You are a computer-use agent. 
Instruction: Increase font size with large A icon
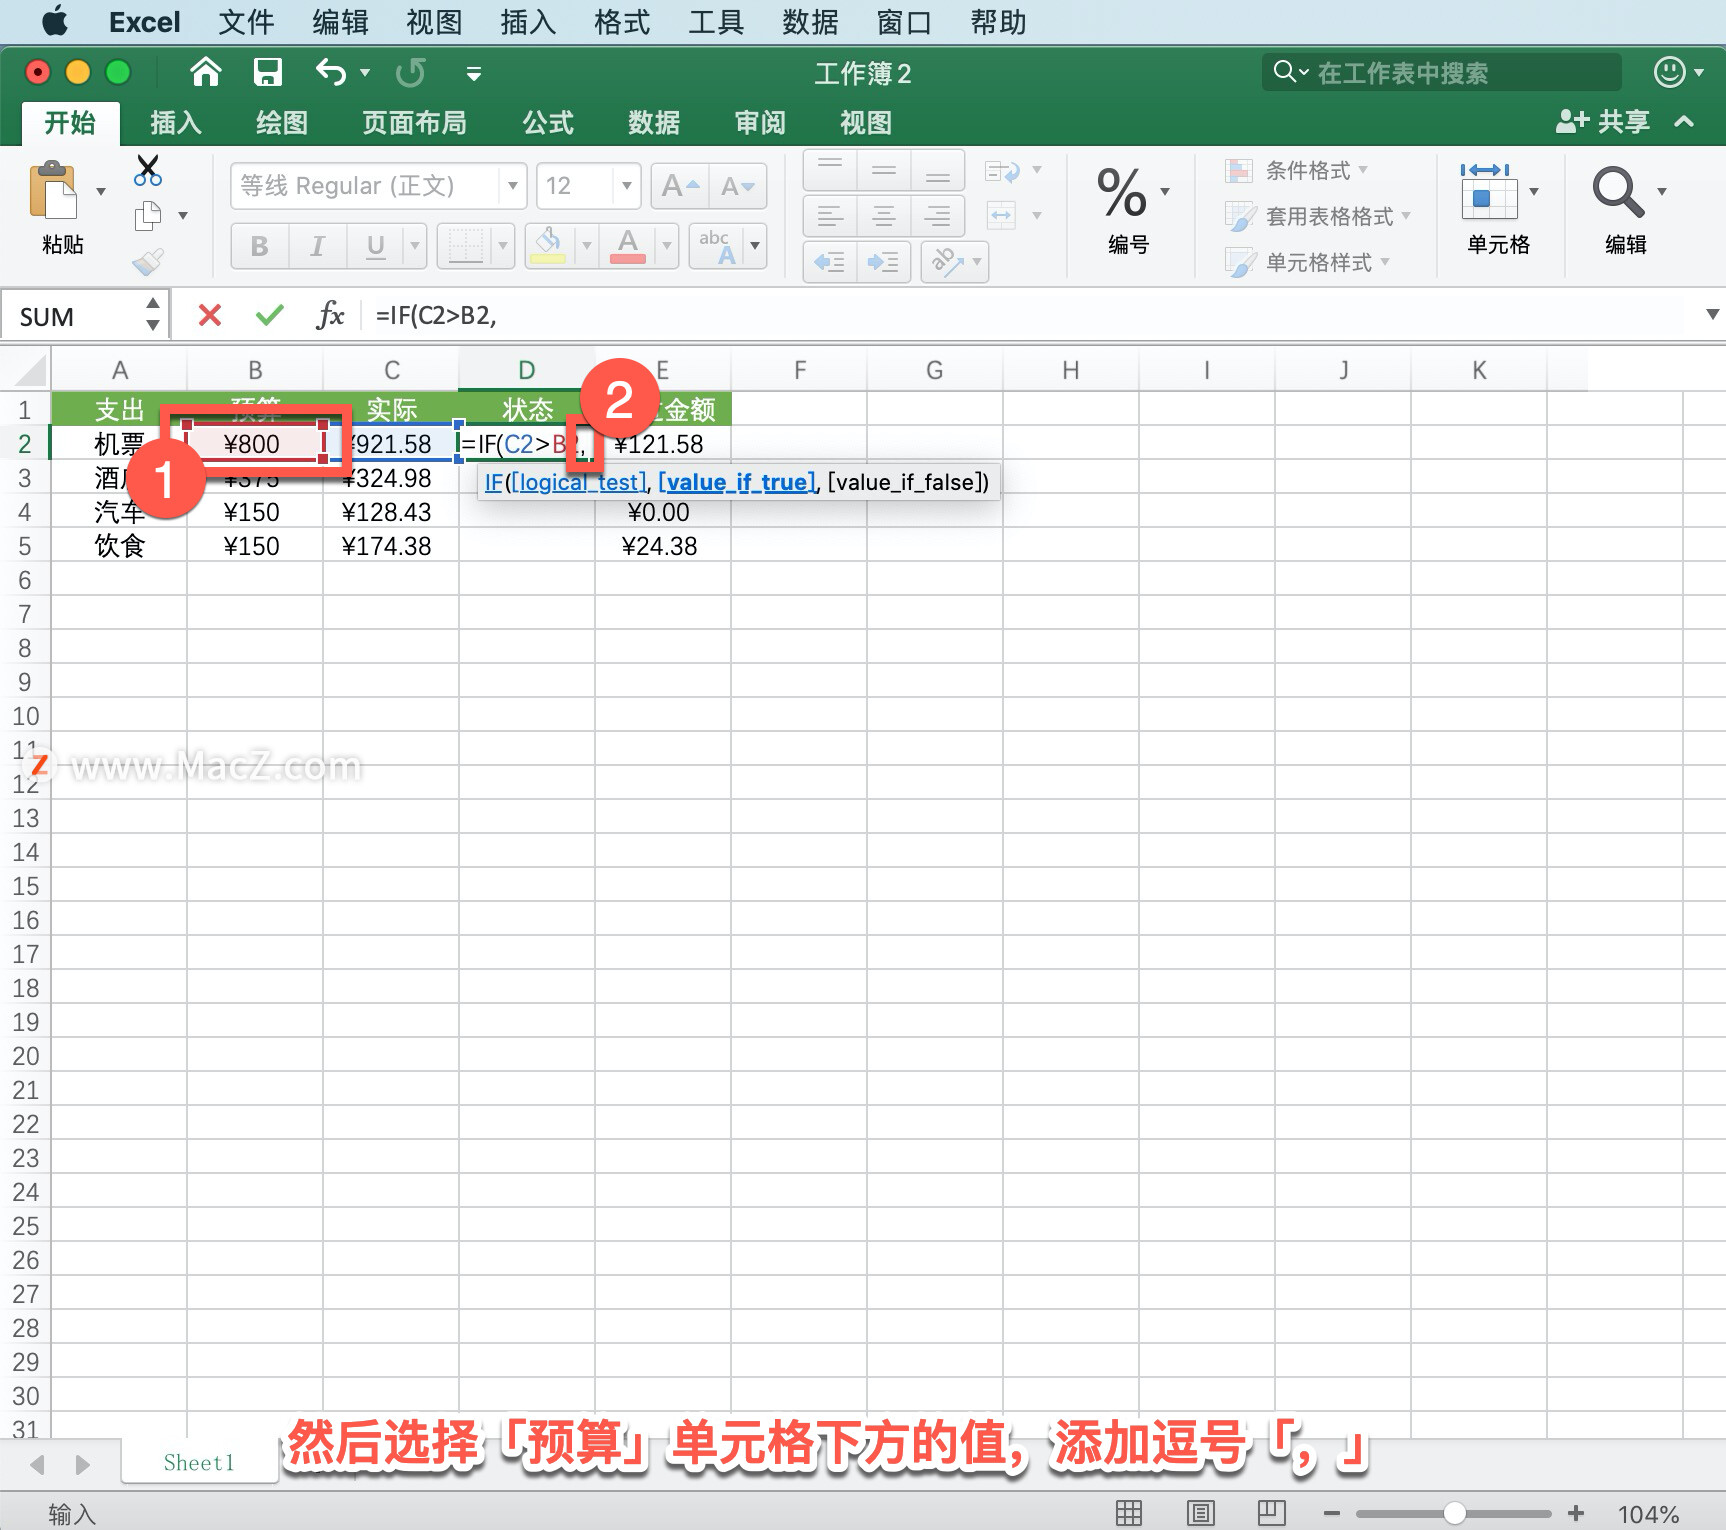[680, 186]
